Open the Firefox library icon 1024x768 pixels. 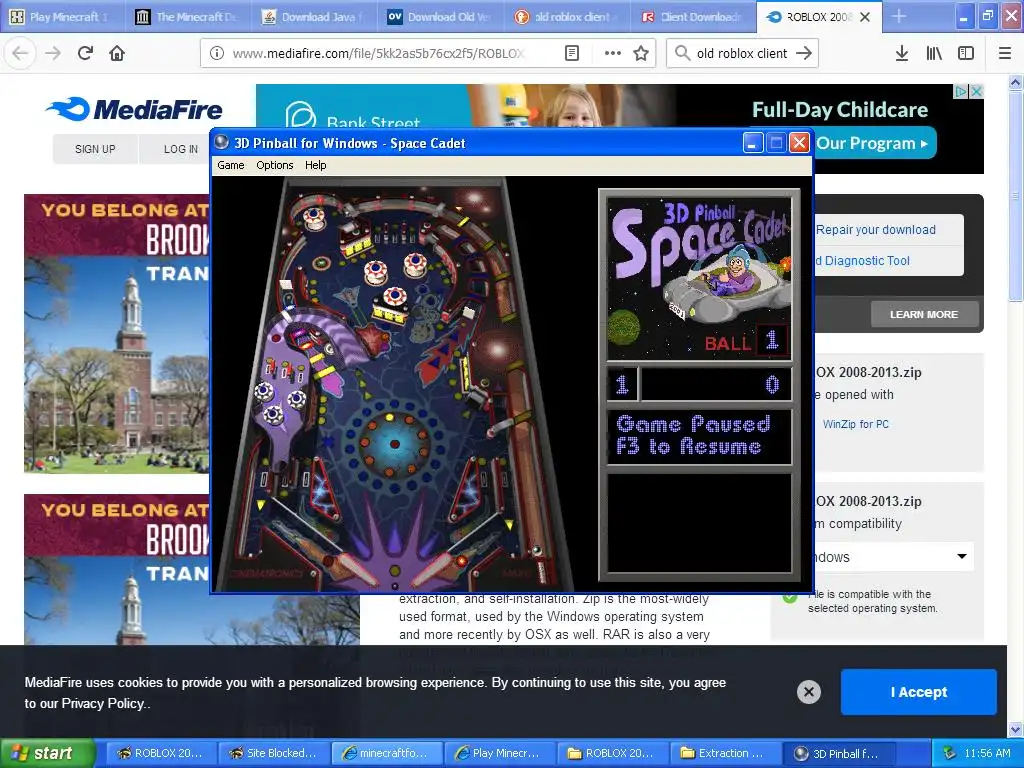934,54
